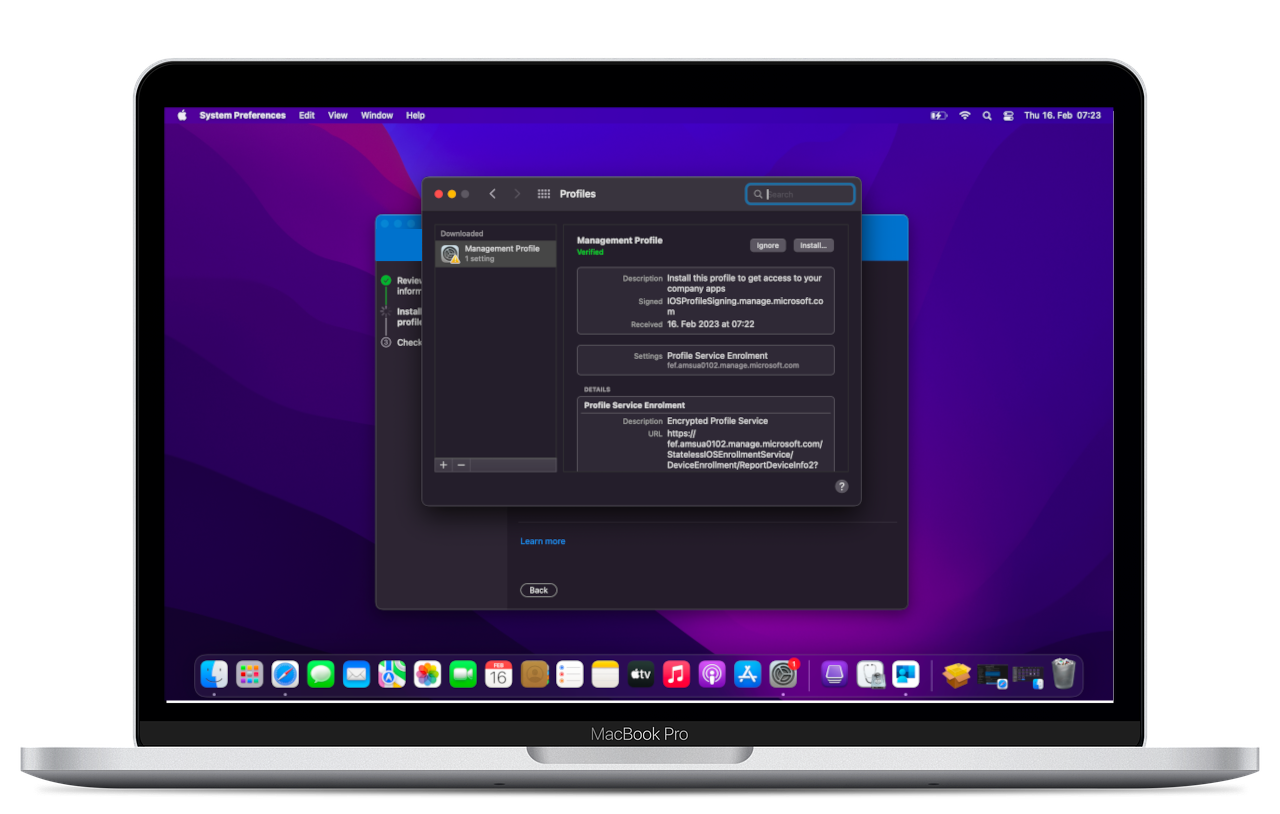Viewport: 1280px width, 814px height.
Task: Click the Install… button for Management Profile
Action: [x=813, y=245]
